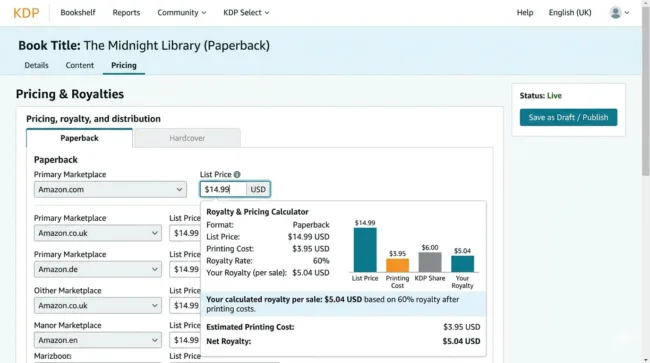Open the user account avatar menu
650x363 pixels.
pyautogui.click(x=619, y=12)
